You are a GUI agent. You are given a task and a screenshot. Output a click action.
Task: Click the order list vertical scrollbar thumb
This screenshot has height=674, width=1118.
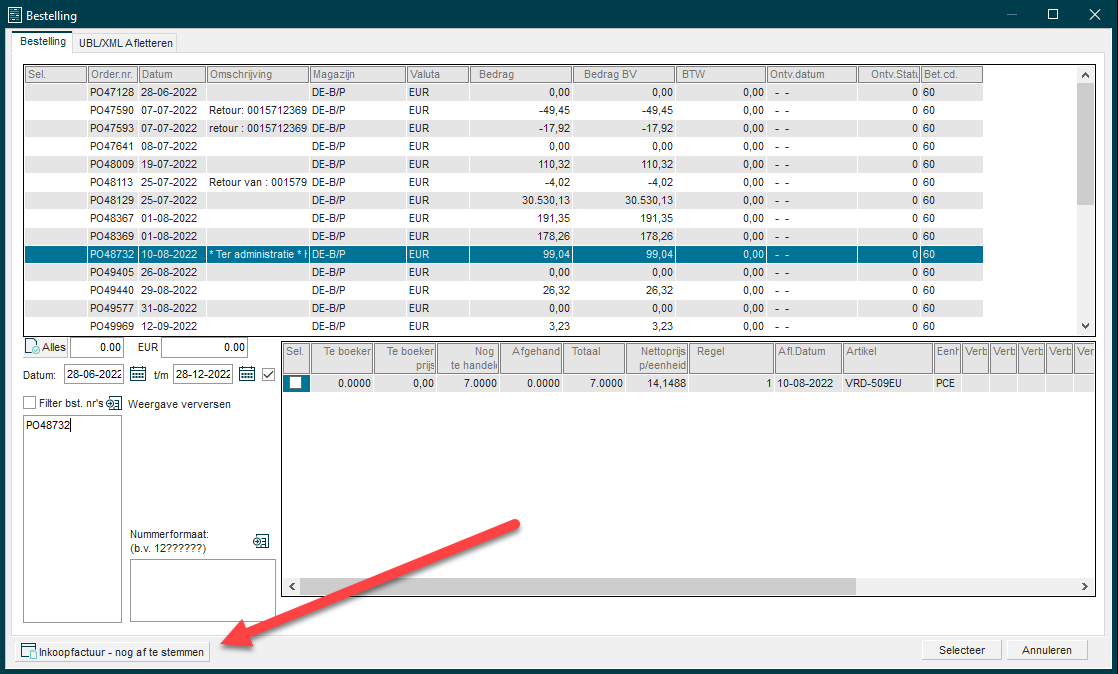tap(1085, 144)
